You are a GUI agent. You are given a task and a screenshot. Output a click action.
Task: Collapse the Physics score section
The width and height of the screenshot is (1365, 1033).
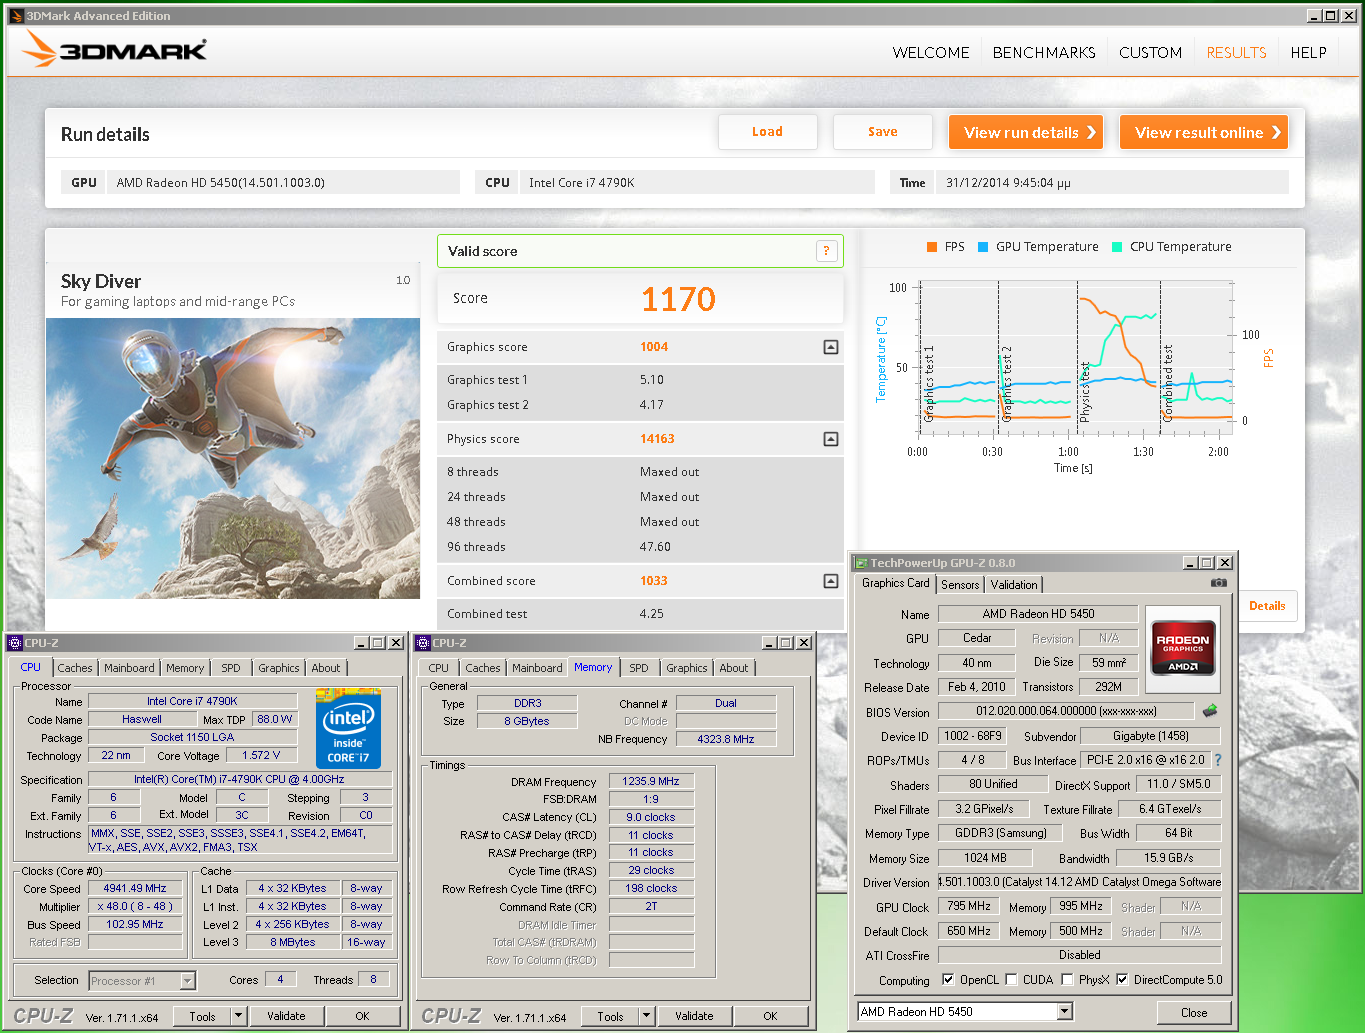[830, 439]
